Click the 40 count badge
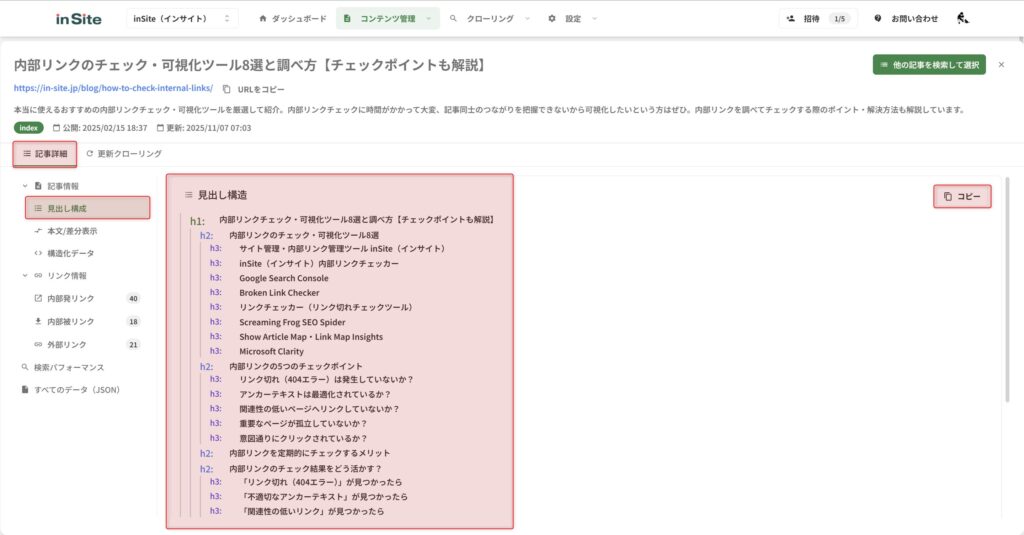This screenshot has height=535, width=1024. [133, 299]
